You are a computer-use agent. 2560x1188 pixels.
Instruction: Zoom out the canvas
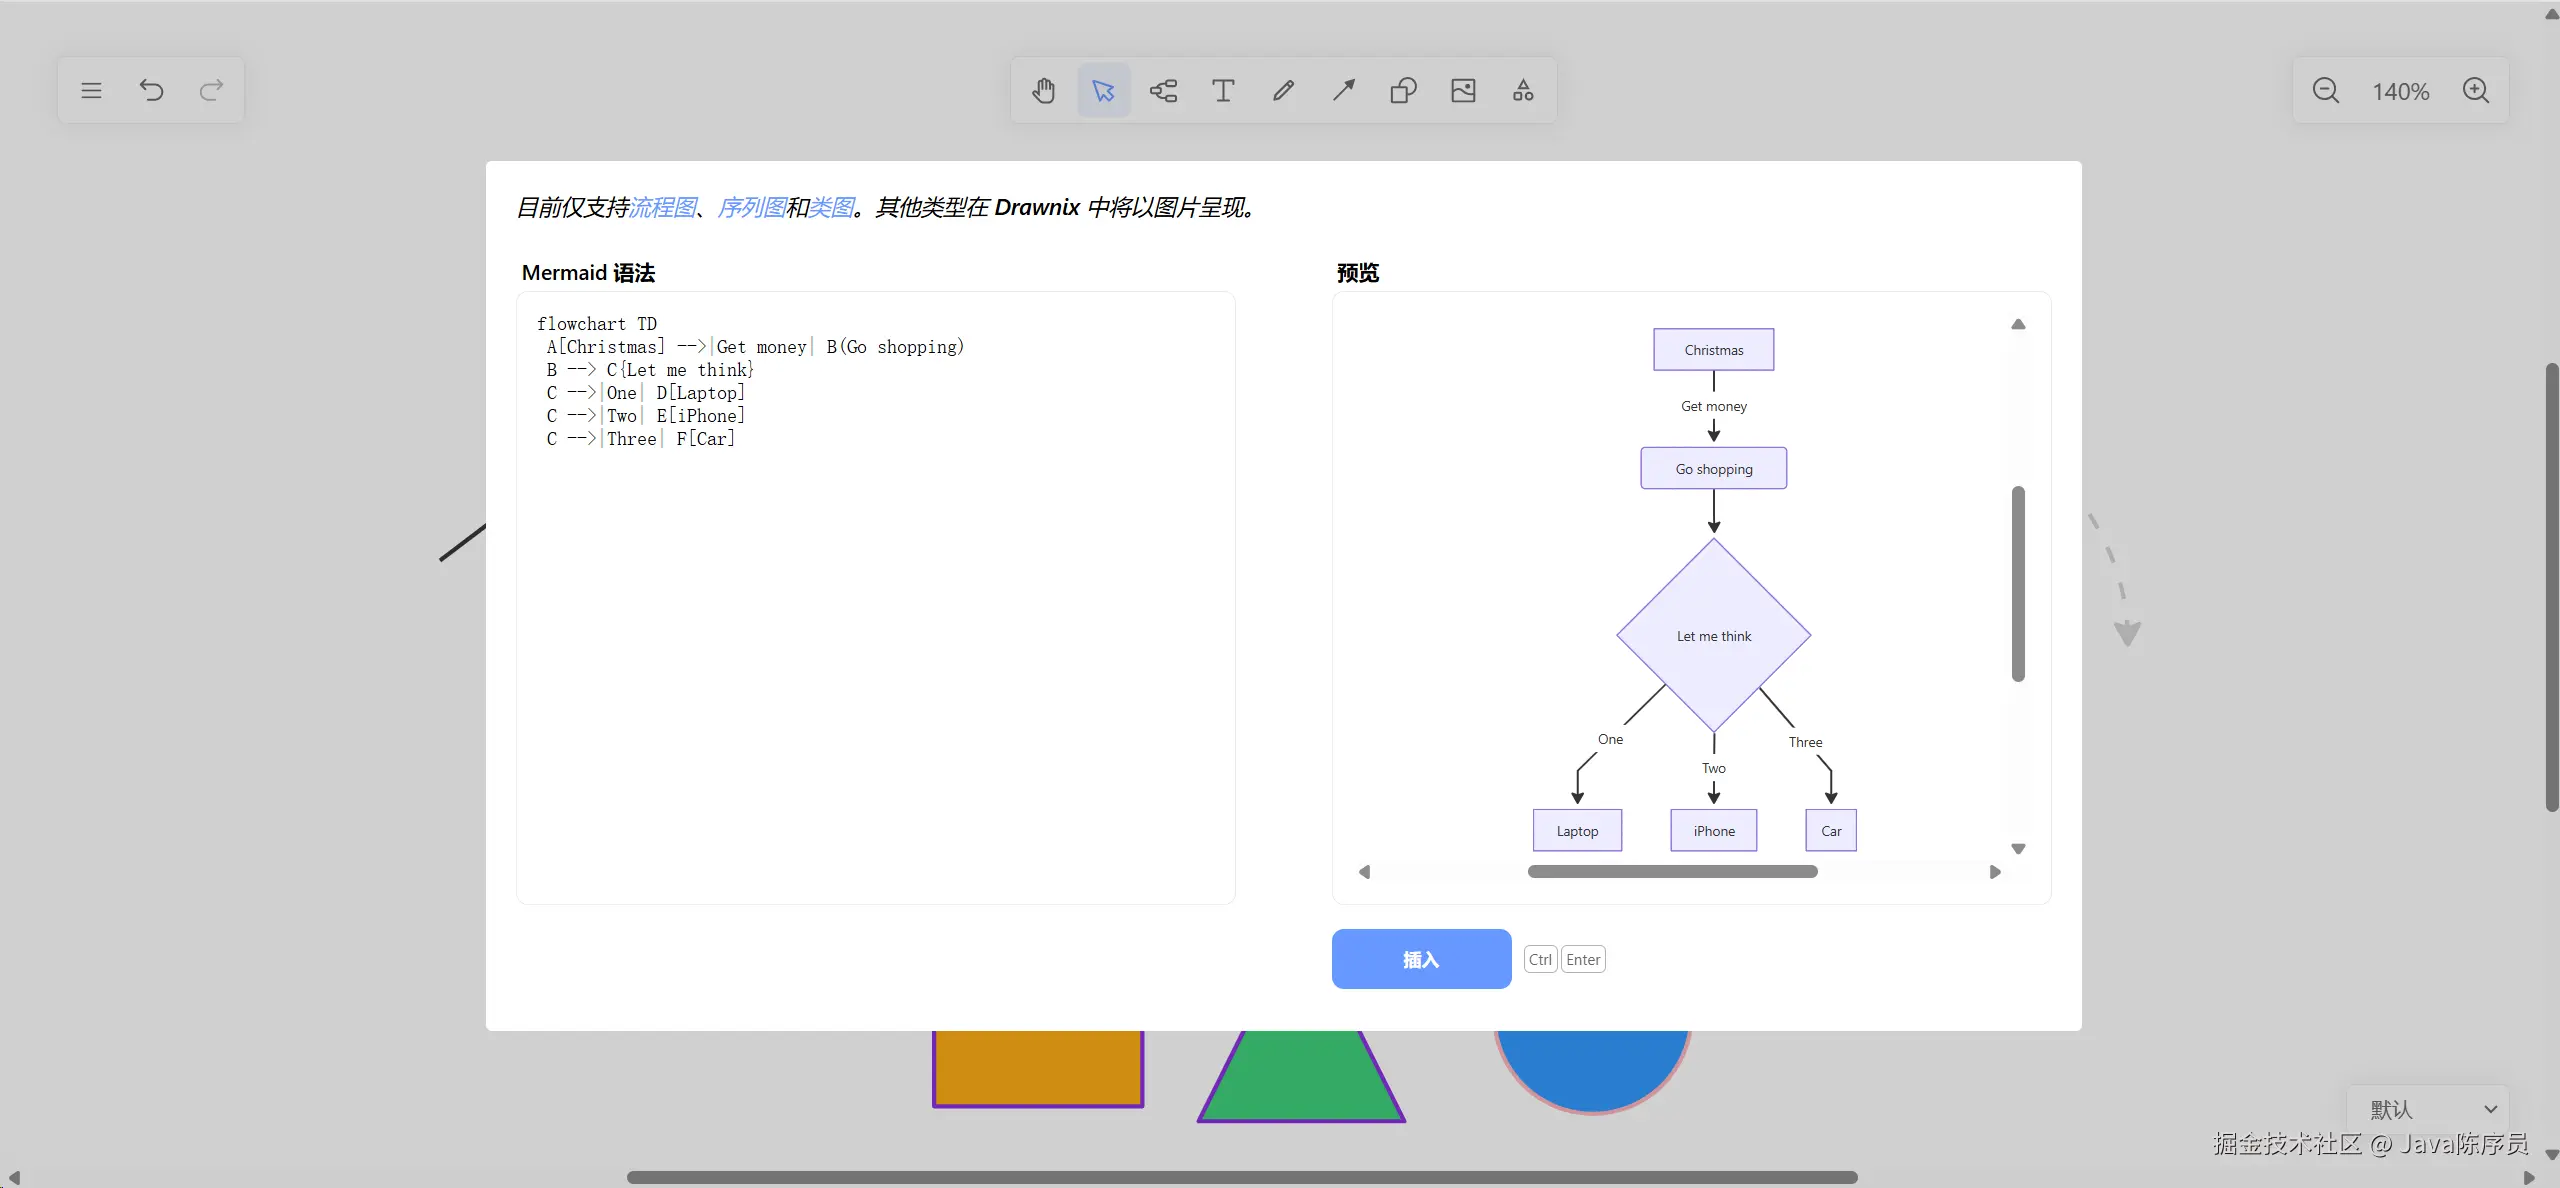click(2326, 91)
